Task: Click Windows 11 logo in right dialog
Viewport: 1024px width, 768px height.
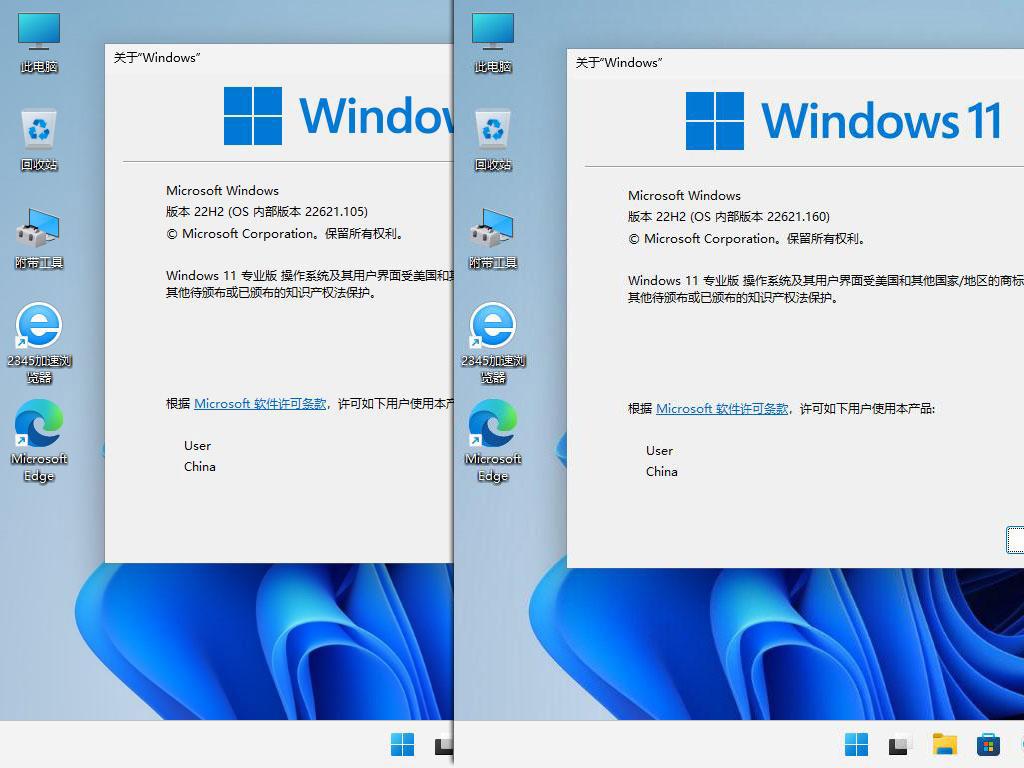Action: pos(844,121)
